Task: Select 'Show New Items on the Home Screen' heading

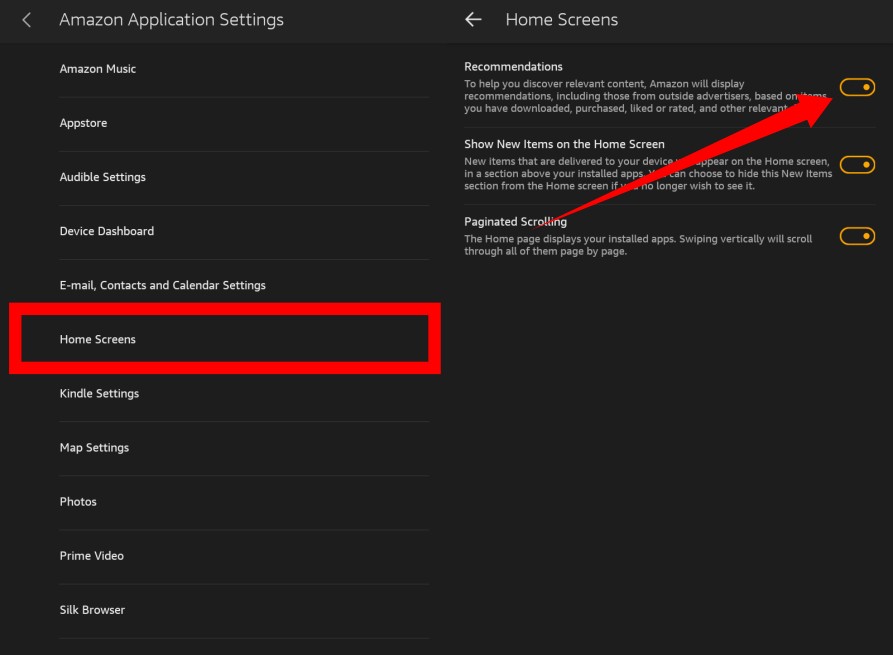Action: 564,144
